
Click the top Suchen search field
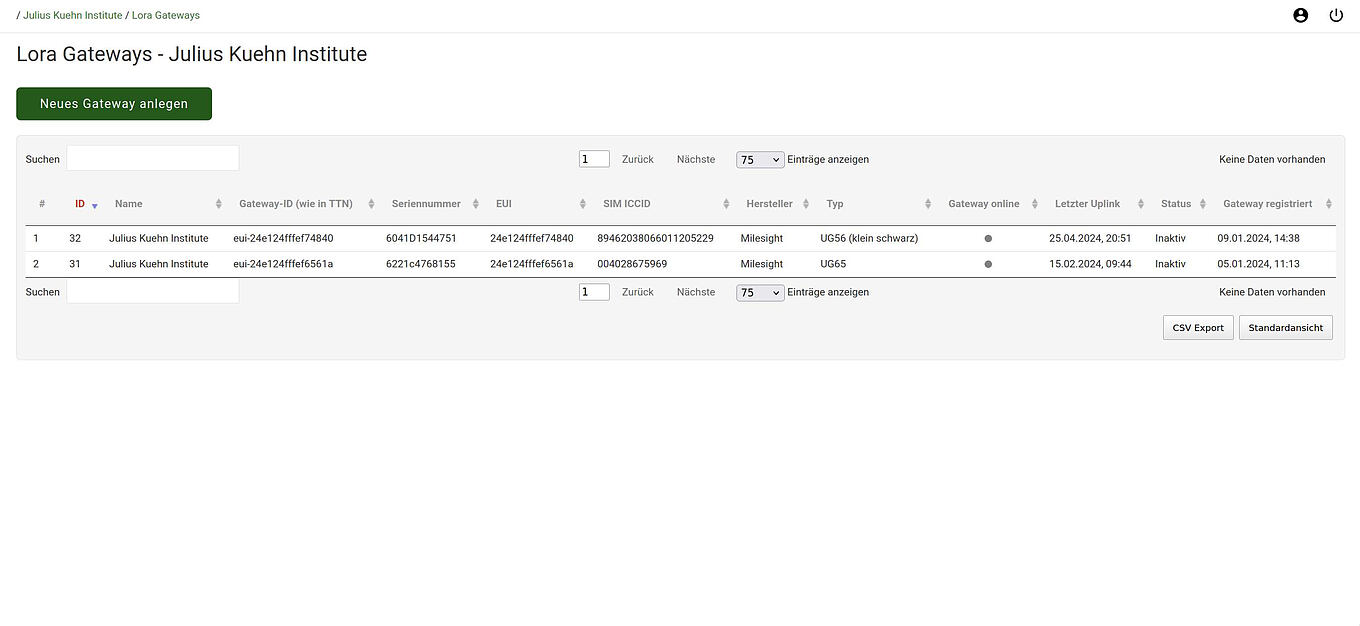[152, 159]
